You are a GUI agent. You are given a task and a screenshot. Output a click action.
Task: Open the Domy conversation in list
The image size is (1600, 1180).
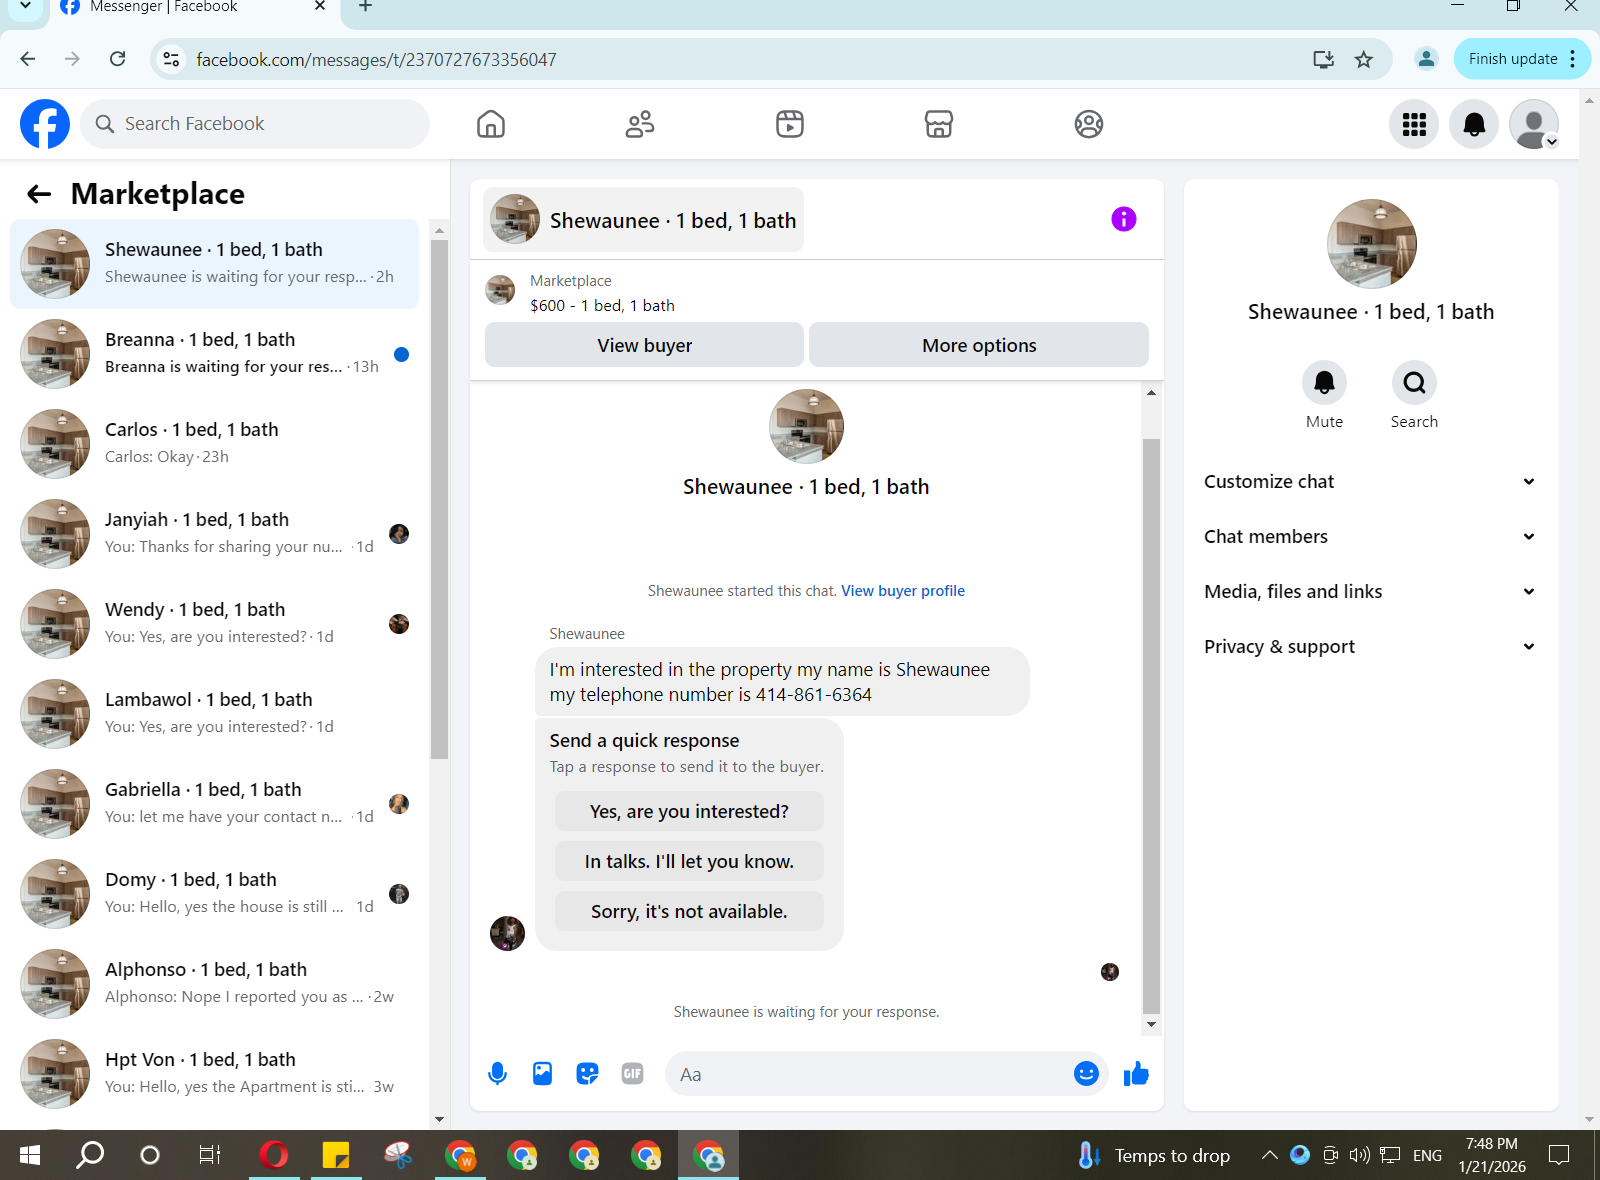(x=214, y=894)
